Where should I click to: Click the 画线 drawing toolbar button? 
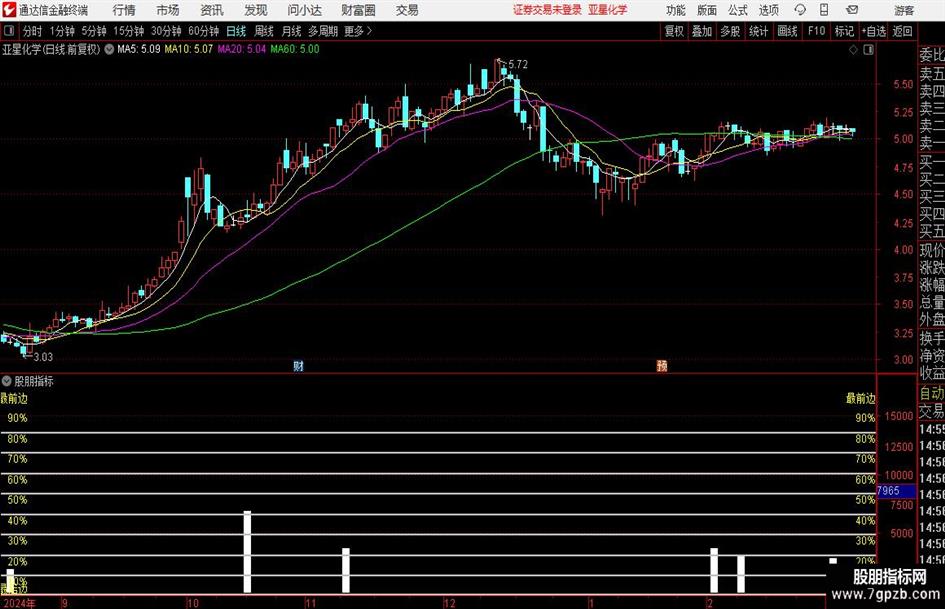788,31
